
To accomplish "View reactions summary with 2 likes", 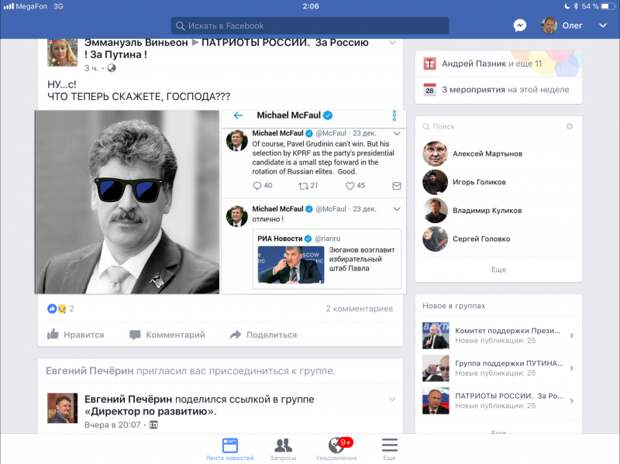I will coord(60,309).
